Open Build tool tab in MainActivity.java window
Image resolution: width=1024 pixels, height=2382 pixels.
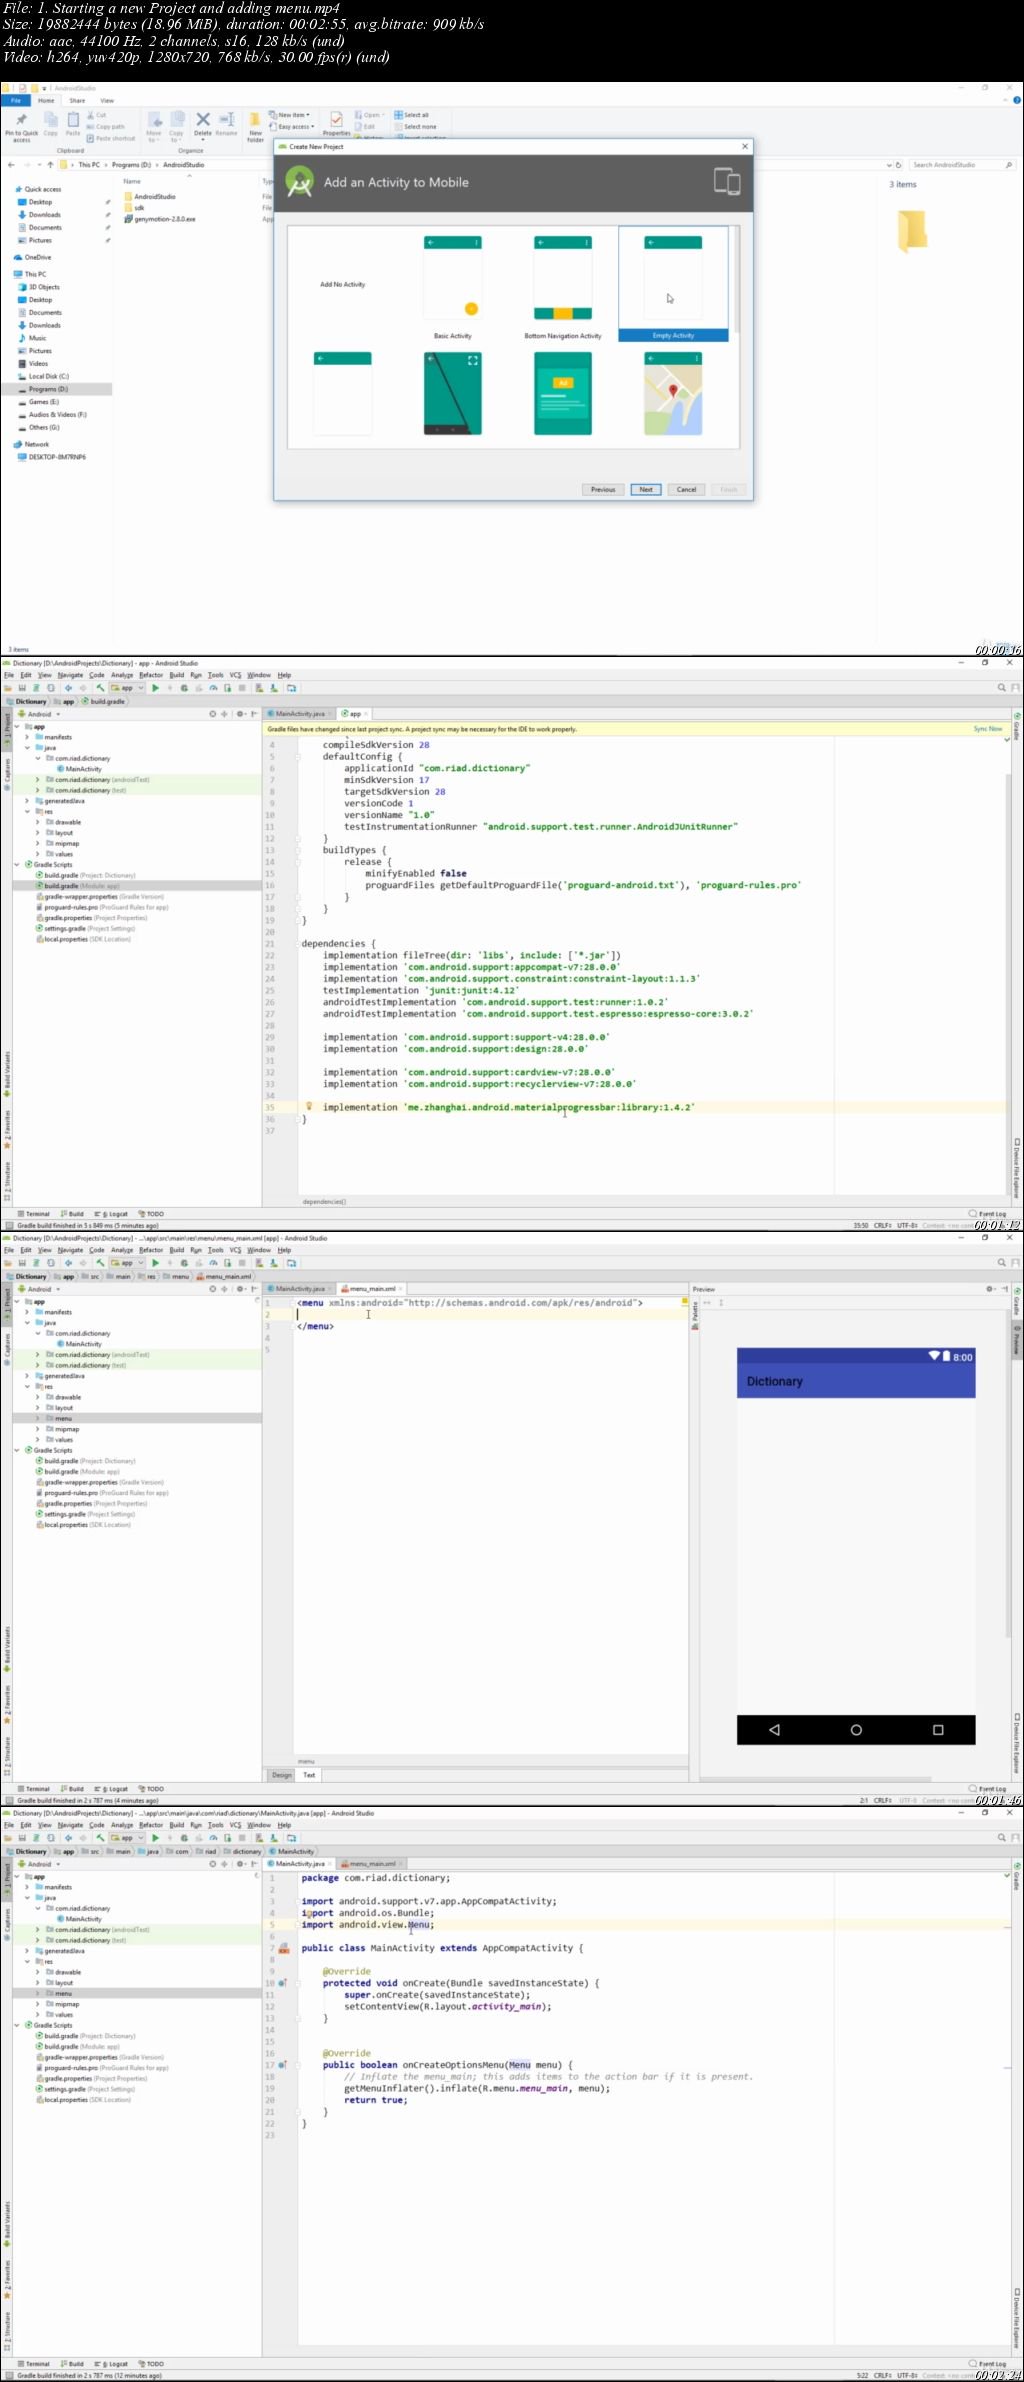(x=72, y=2364)
